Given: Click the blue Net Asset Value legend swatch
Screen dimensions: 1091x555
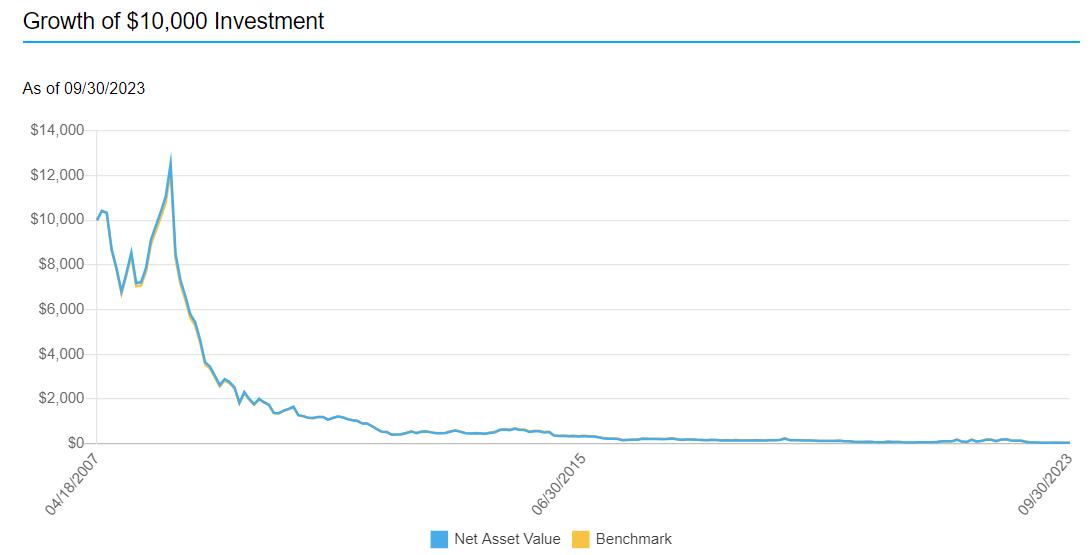Looking at the screenshot, I should click(439, 539).
